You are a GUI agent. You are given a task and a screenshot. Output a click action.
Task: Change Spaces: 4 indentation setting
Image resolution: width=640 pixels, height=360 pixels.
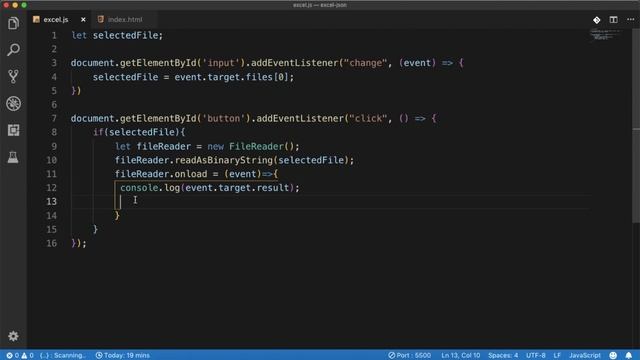coord(503,356)
